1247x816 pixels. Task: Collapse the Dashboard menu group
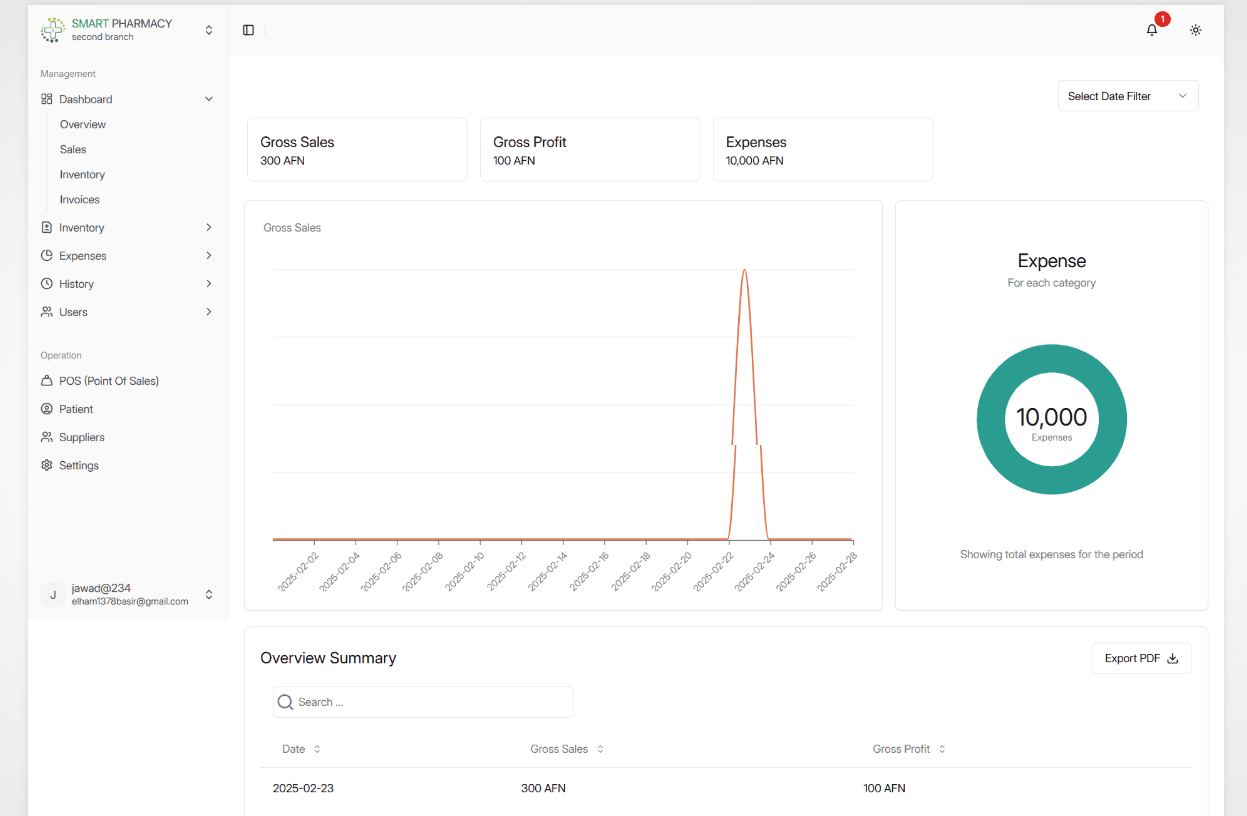click(209, 99)
